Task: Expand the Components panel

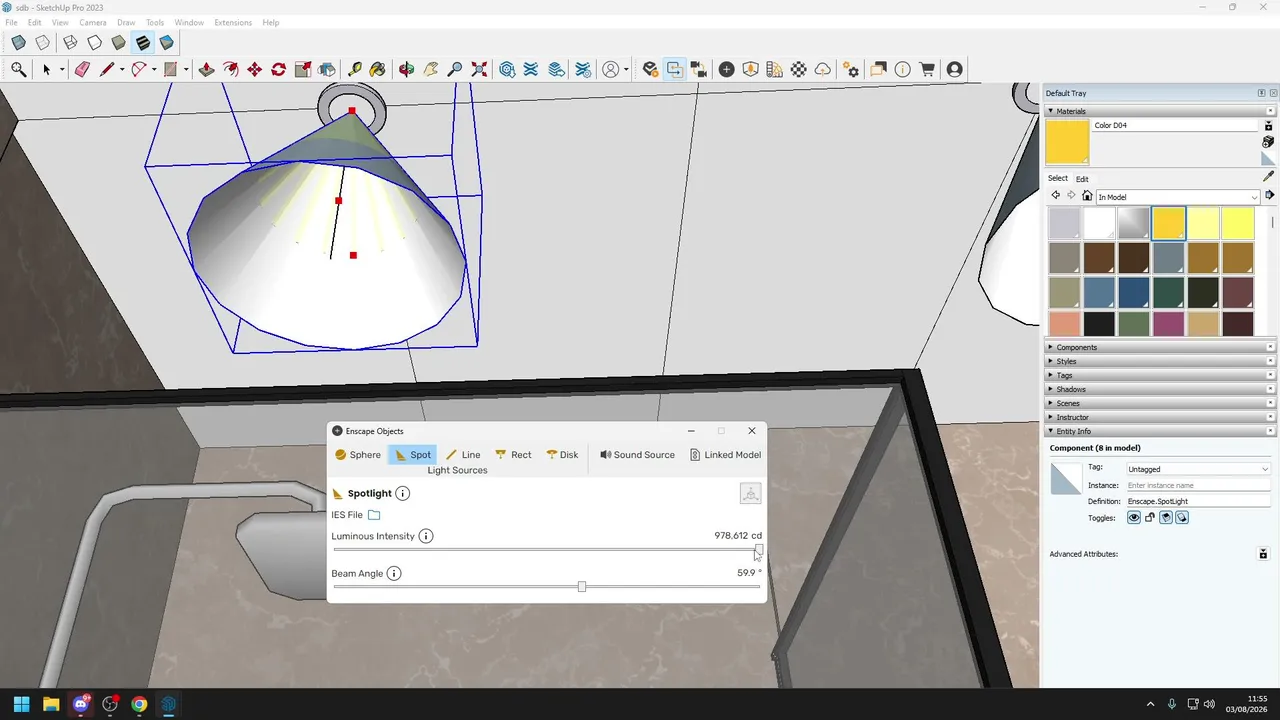Action: coord(1160,347)
